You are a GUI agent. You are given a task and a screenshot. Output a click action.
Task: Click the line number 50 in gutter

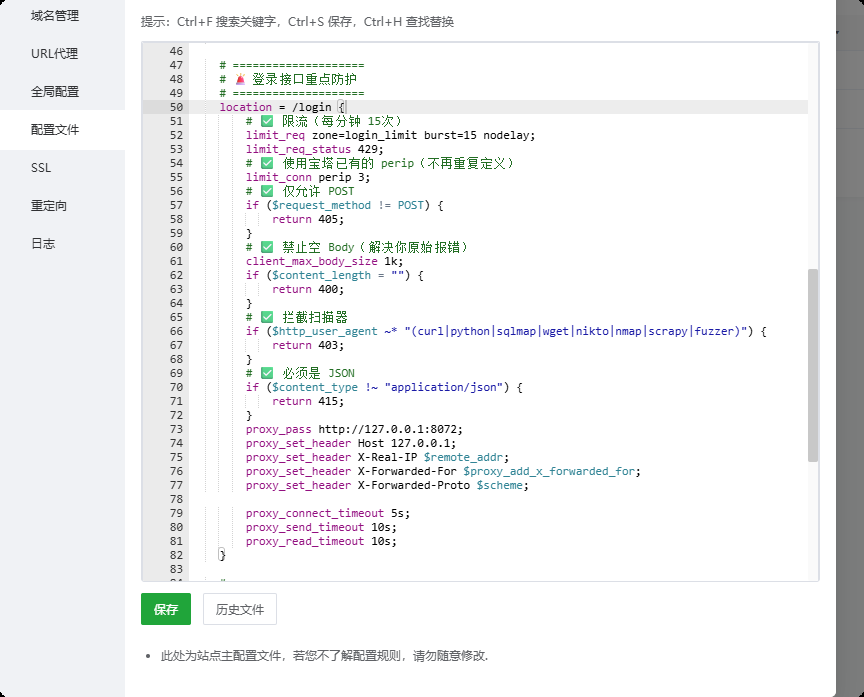point(176,107)
